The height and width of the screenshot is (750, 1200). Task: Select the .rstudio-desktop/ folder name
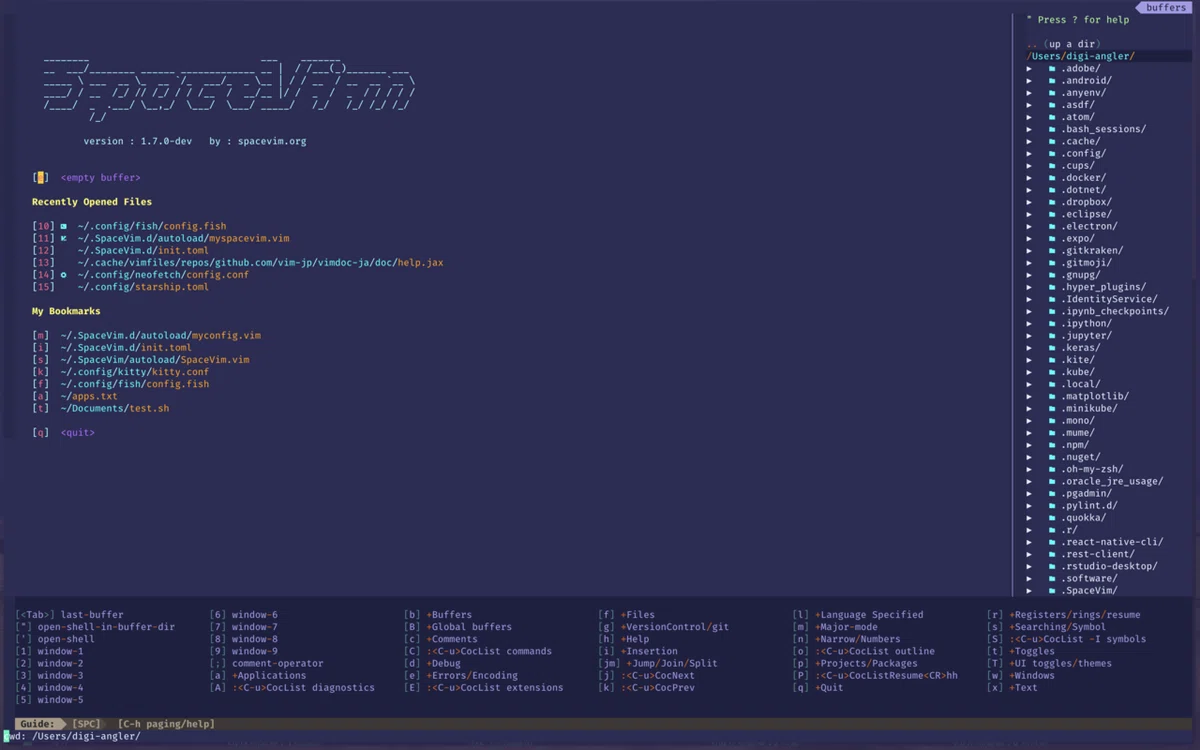click(x=1110, y=566)
